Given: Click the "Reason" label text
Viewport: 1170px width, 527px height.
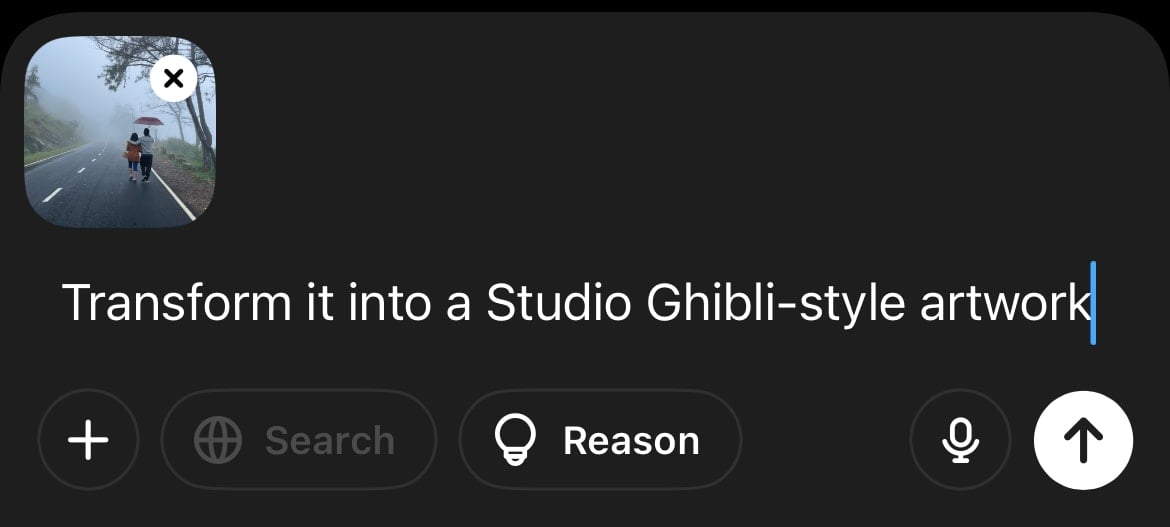Looking at the screenshot, I should 631,440.
